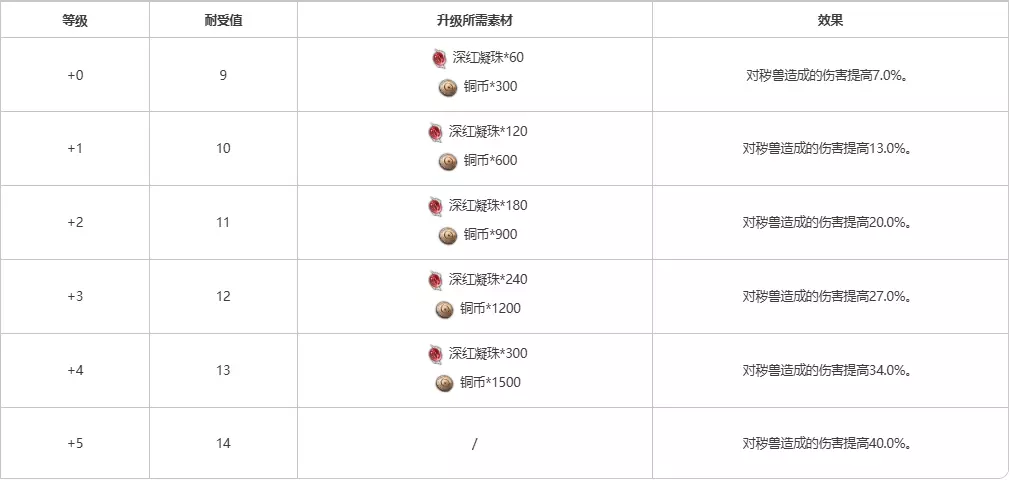Click the 深红凝珠 icon beside 深红凝珠*180
This screenshot has width=1010, height=480.
click(435, 206)
